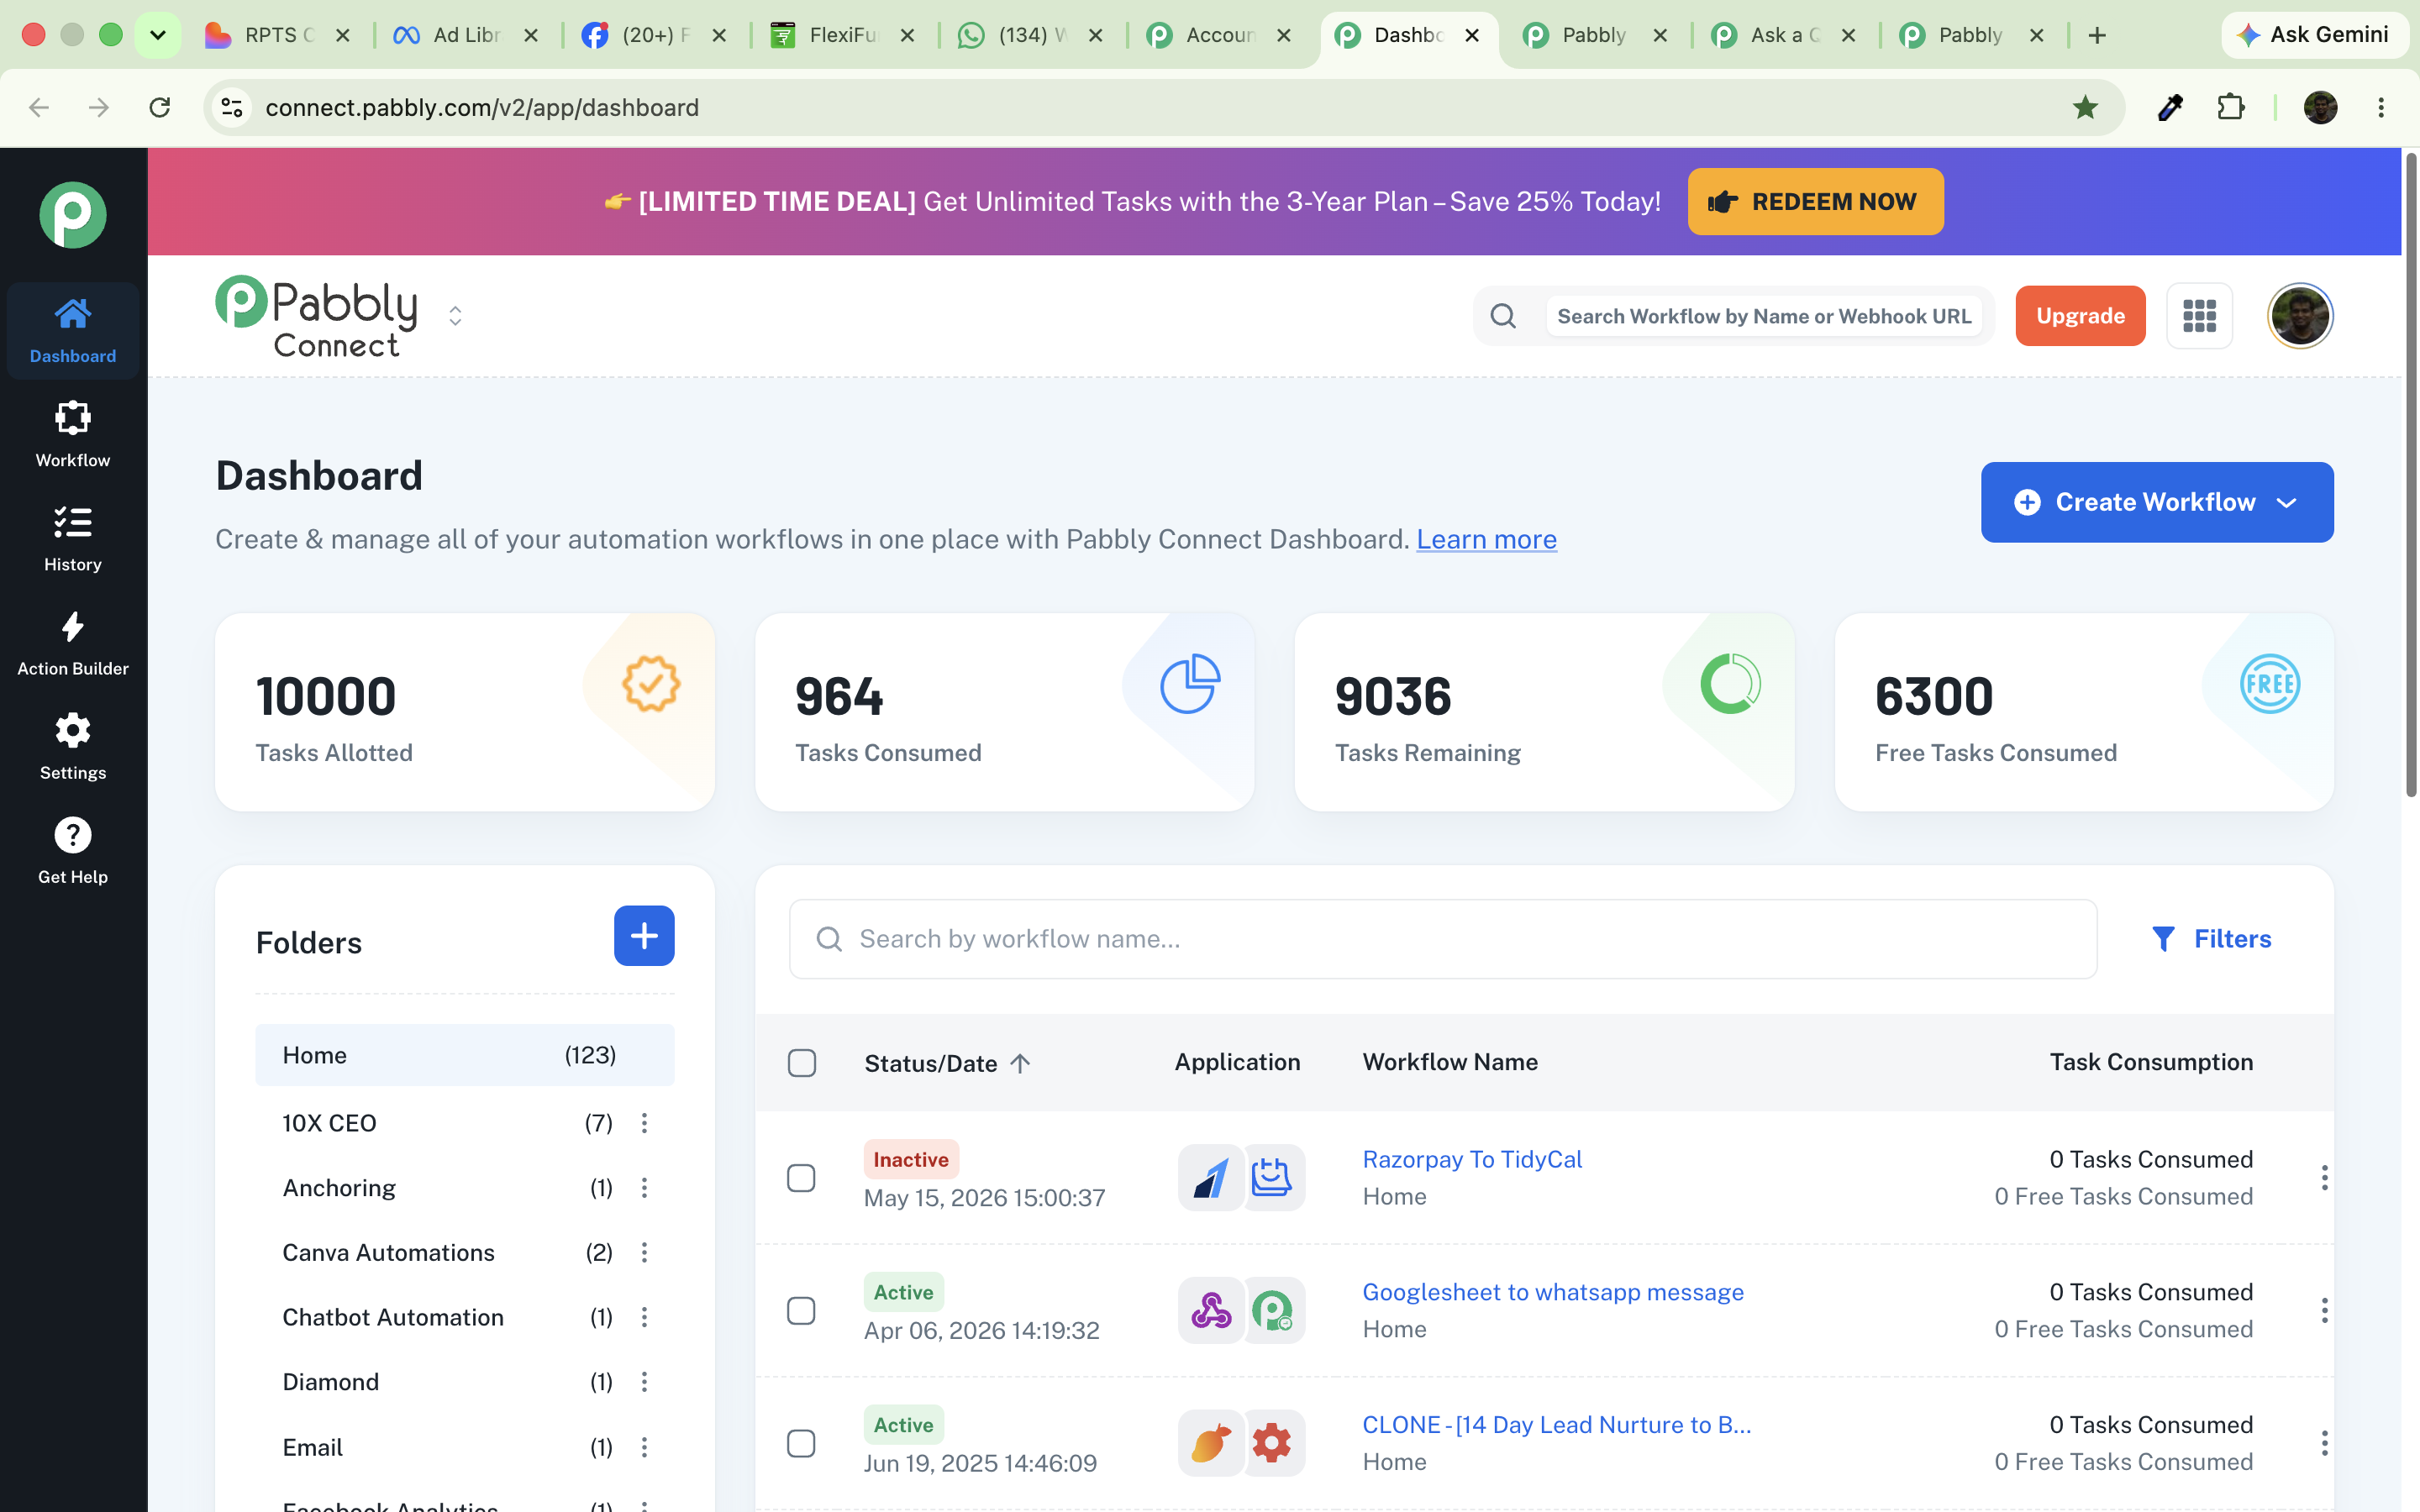The width and height of the screenshot is (2420, 1512).
Task: Follow the Learn more link
Action: tap(1486, 539)
